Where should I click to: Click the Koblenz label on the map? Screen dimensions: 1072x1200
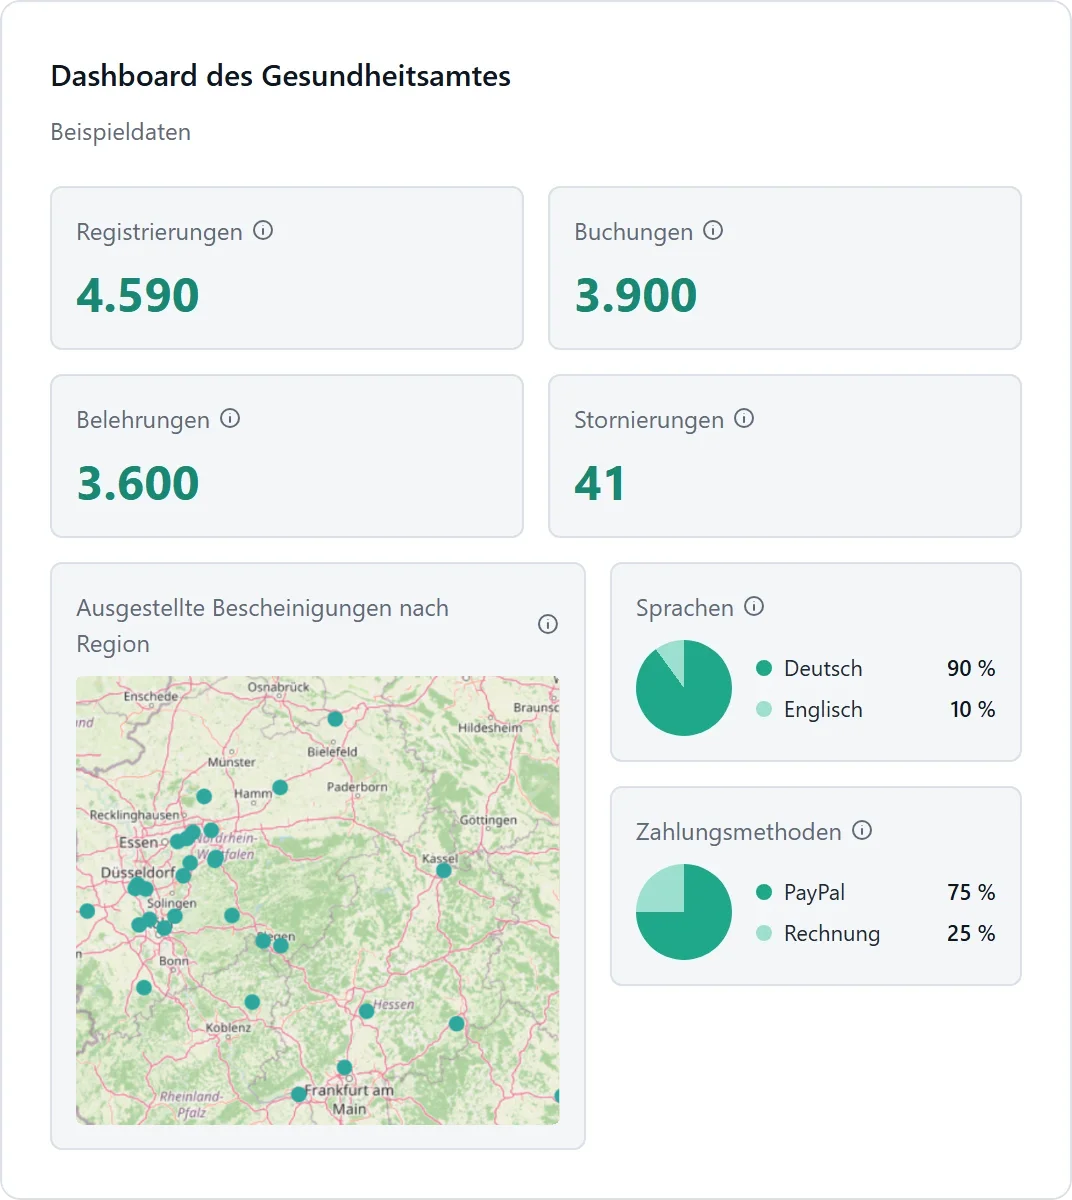click(228, 1027)
